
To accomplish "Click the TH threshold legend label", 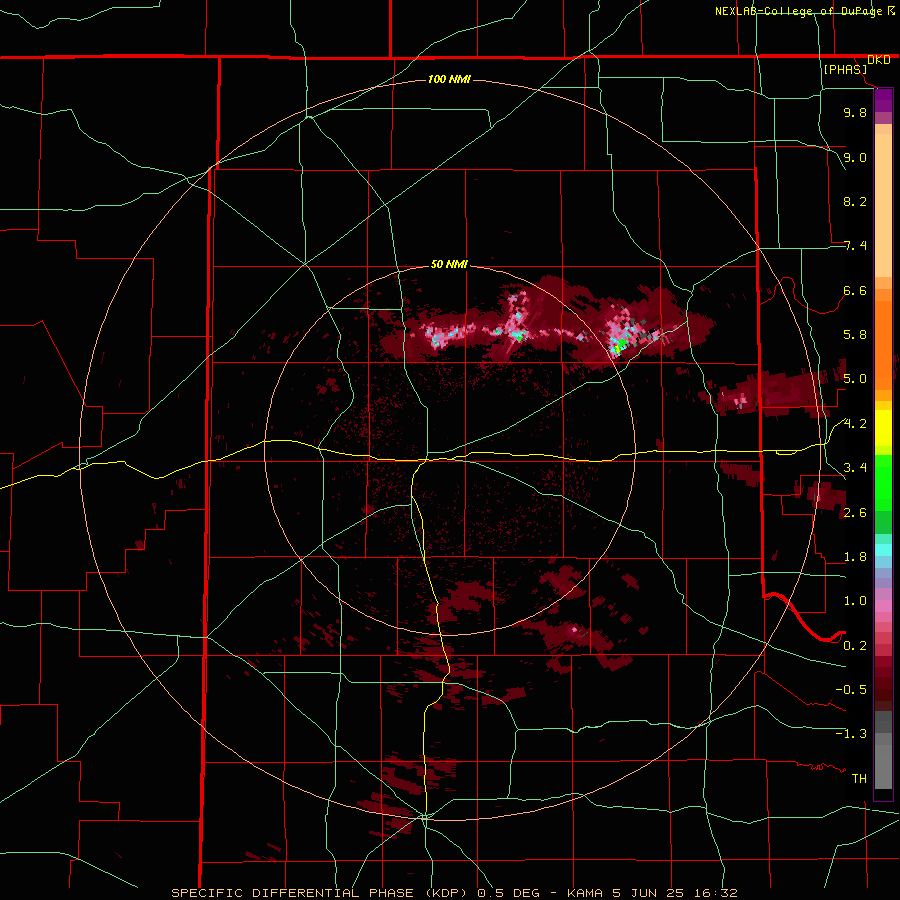I will pos(859,778).
